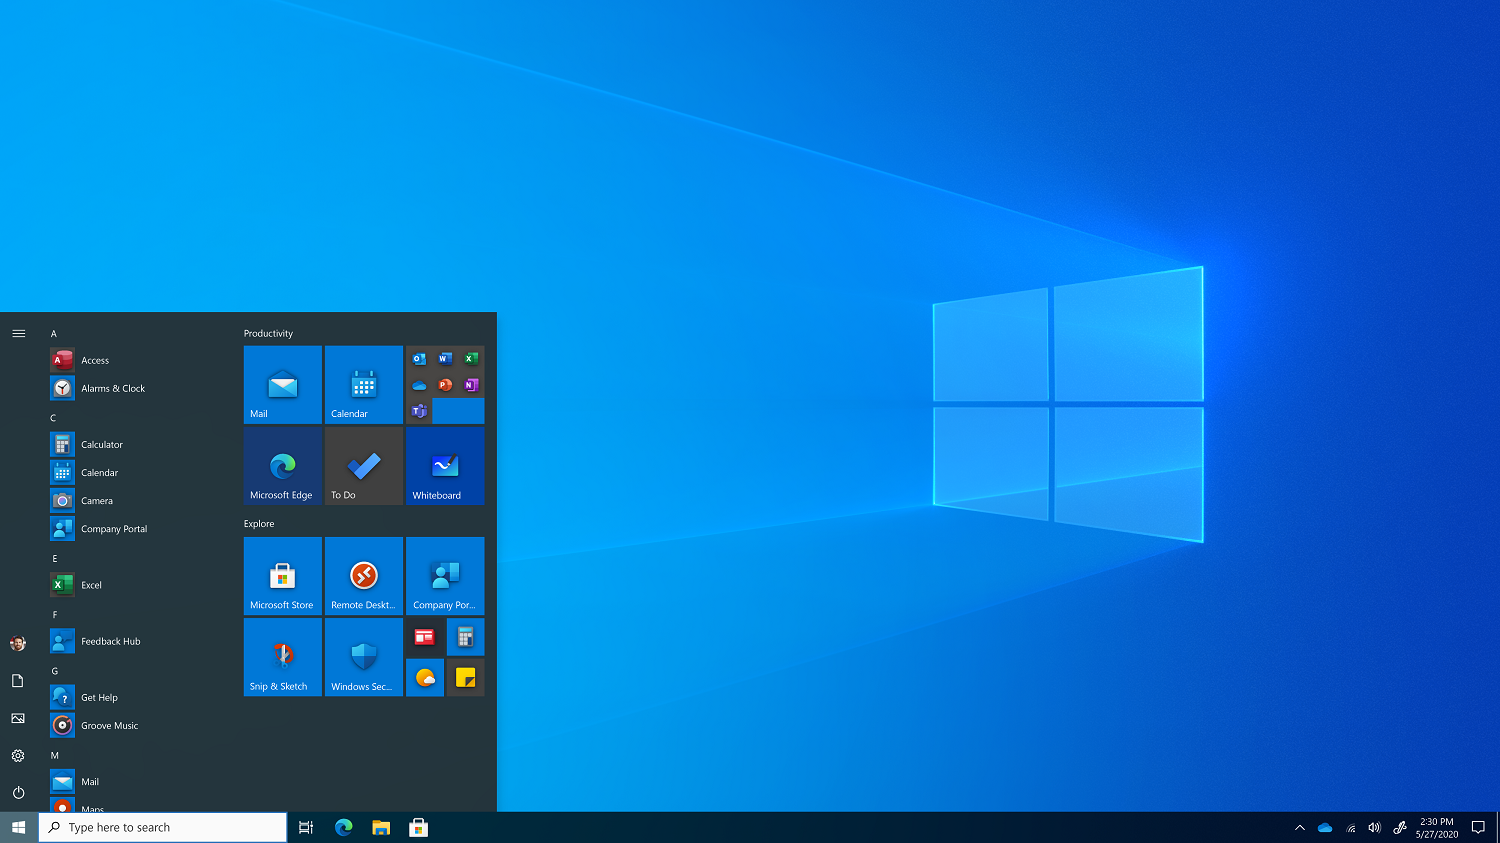Screen dimensions: 1500x843
Task: Open the Sticky Notes small tile
Action: click(x=465, y=677)
